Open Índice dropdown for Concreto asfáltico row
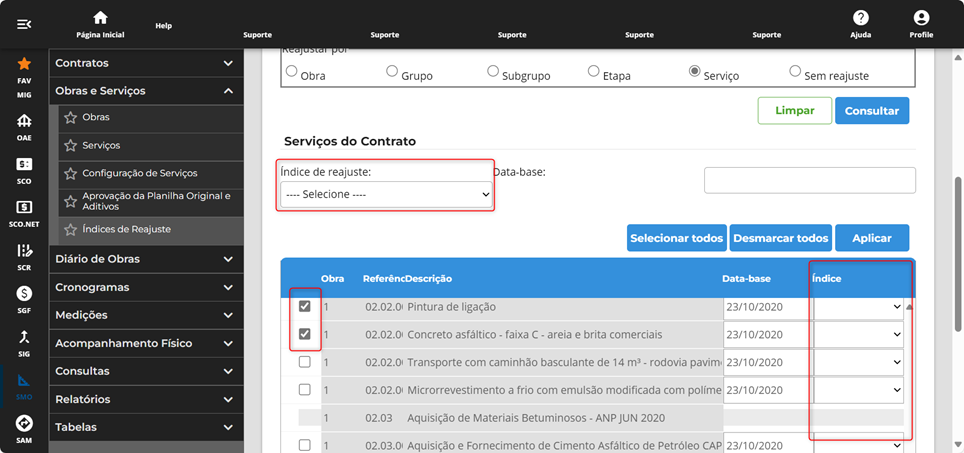The image size is (964, 453). tap(858, 334)
